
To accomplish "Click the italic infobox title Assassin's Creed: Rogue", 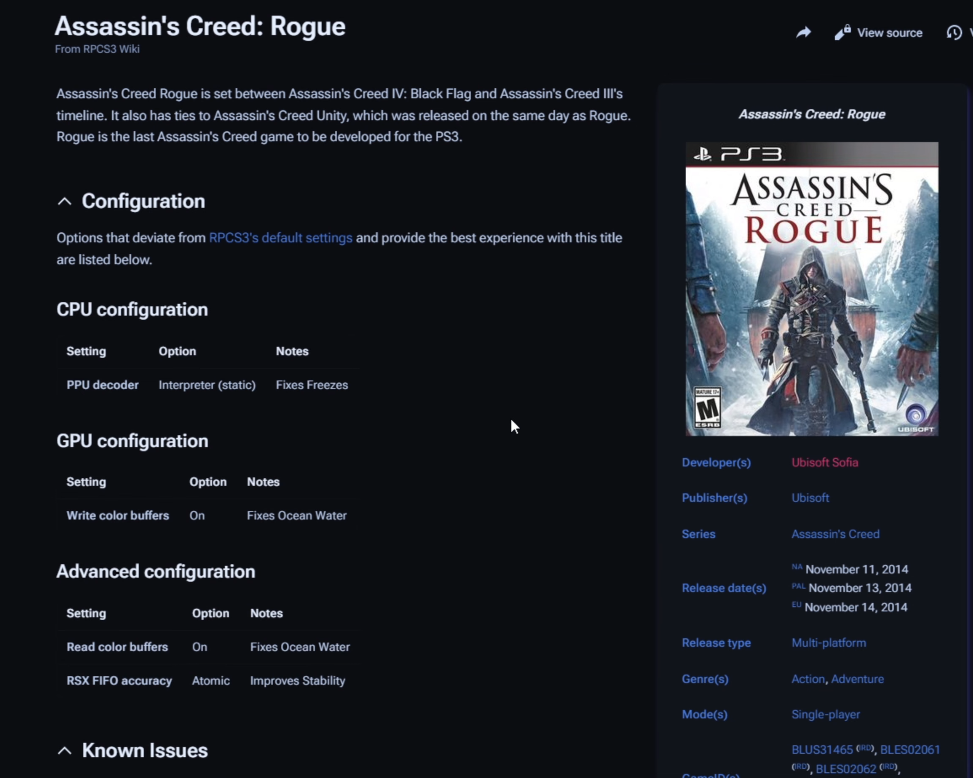I will coord(812,114).
